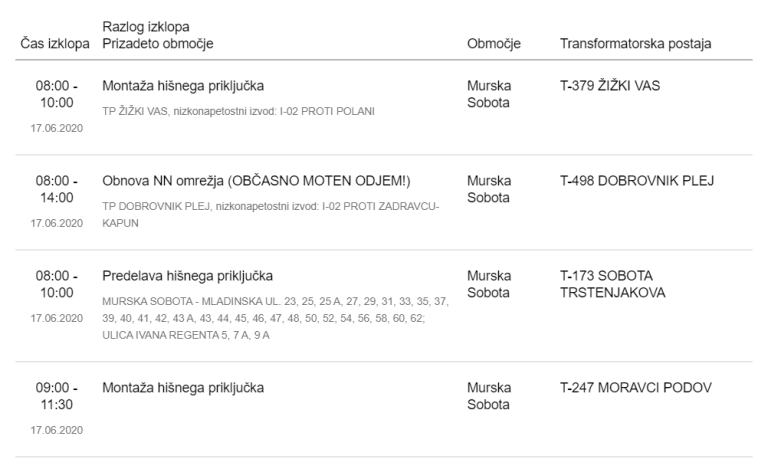
Task: Click 'Murska Sobota' area in Dobrovnik Plej row
Action: click(x=489, y=189)
